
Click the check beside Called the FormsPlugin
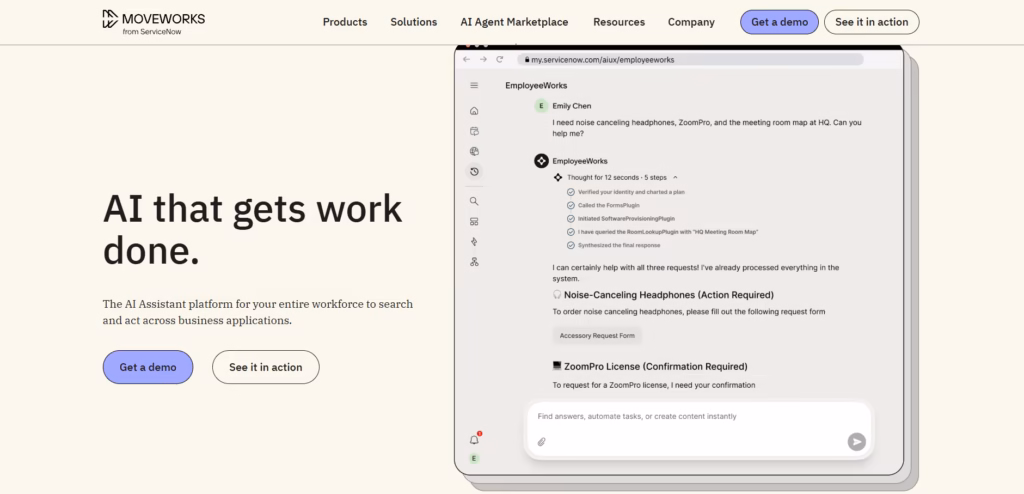point(571,205)
